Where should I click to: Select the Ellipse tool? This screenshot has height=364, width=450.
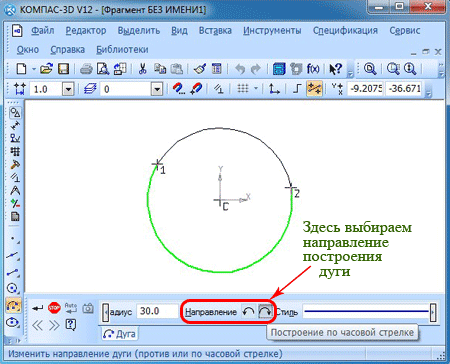(13, 322)
